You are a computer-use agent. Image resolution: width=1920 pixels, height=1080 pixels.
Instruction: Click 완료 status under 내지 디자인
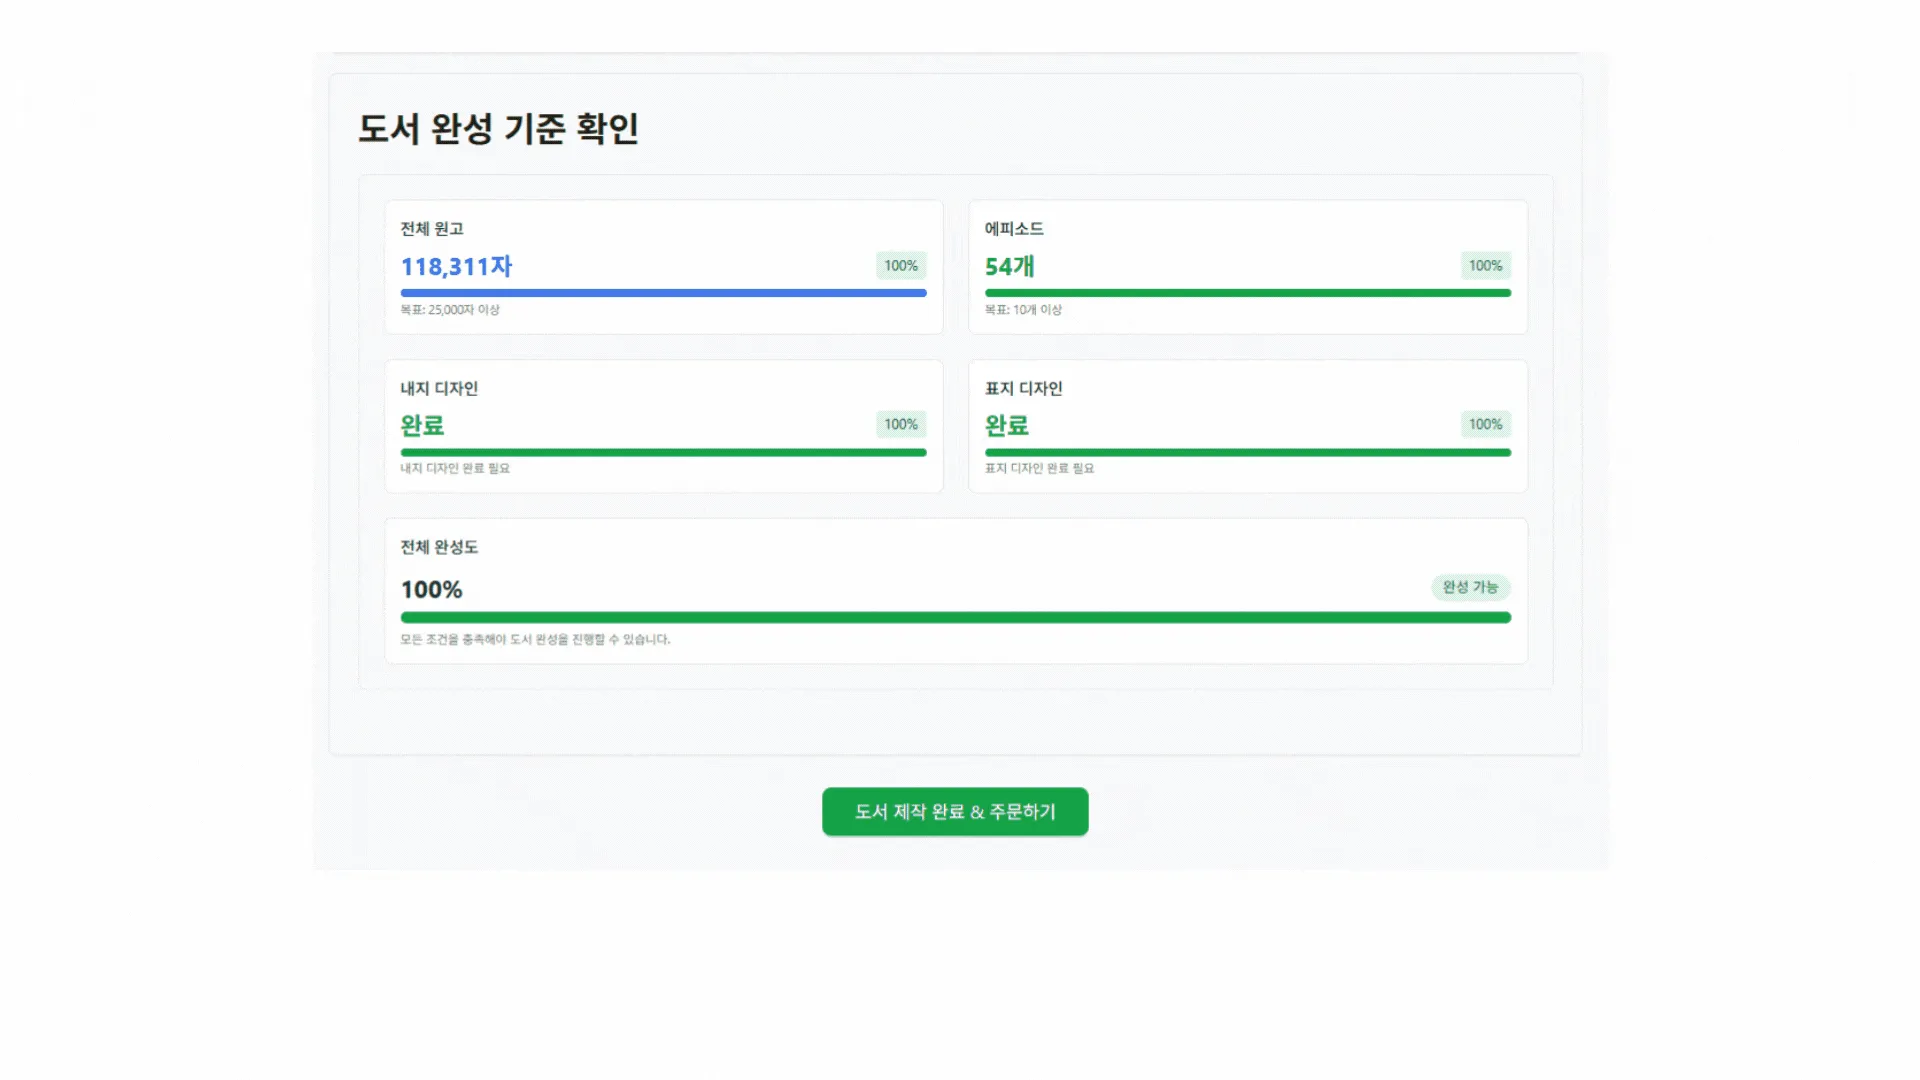point(422,424)
